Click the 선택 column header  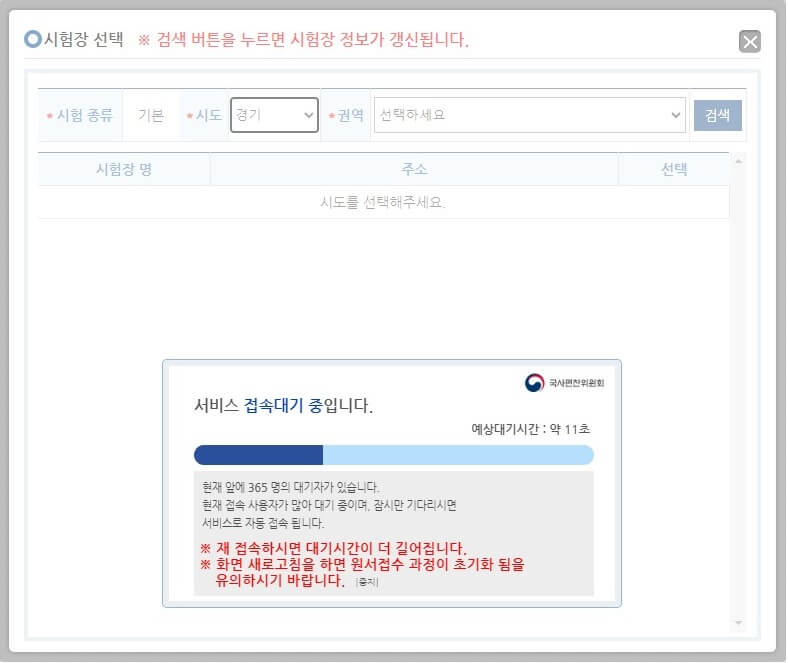[x=673, y=169]
